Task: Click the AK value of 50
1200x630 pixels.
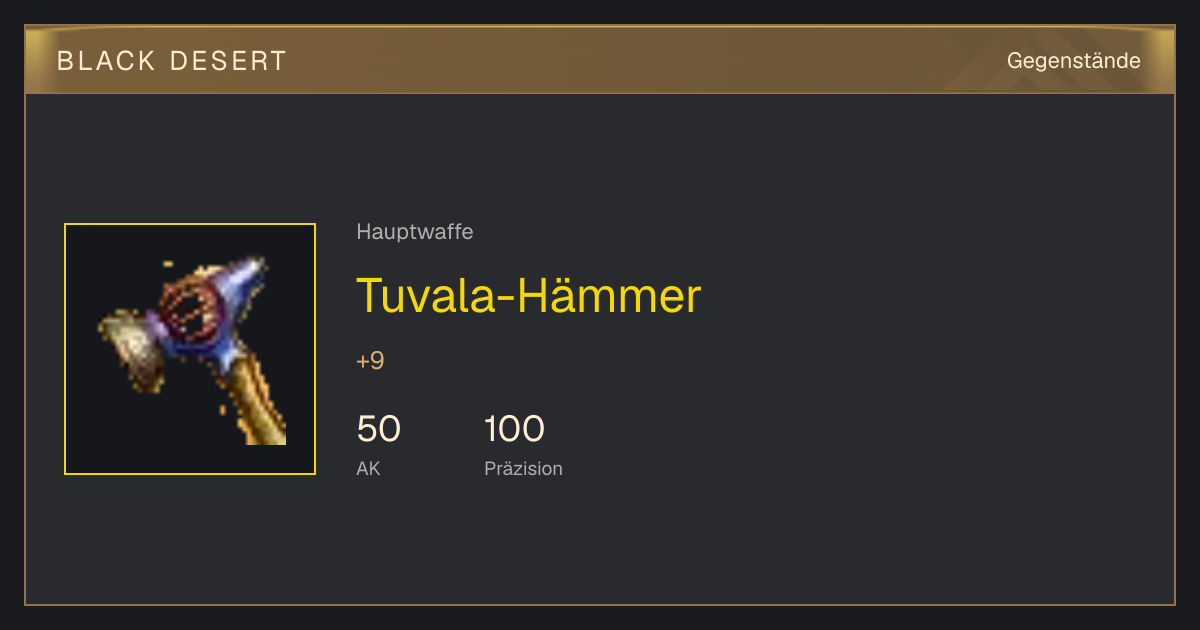Action: point(378,429)
